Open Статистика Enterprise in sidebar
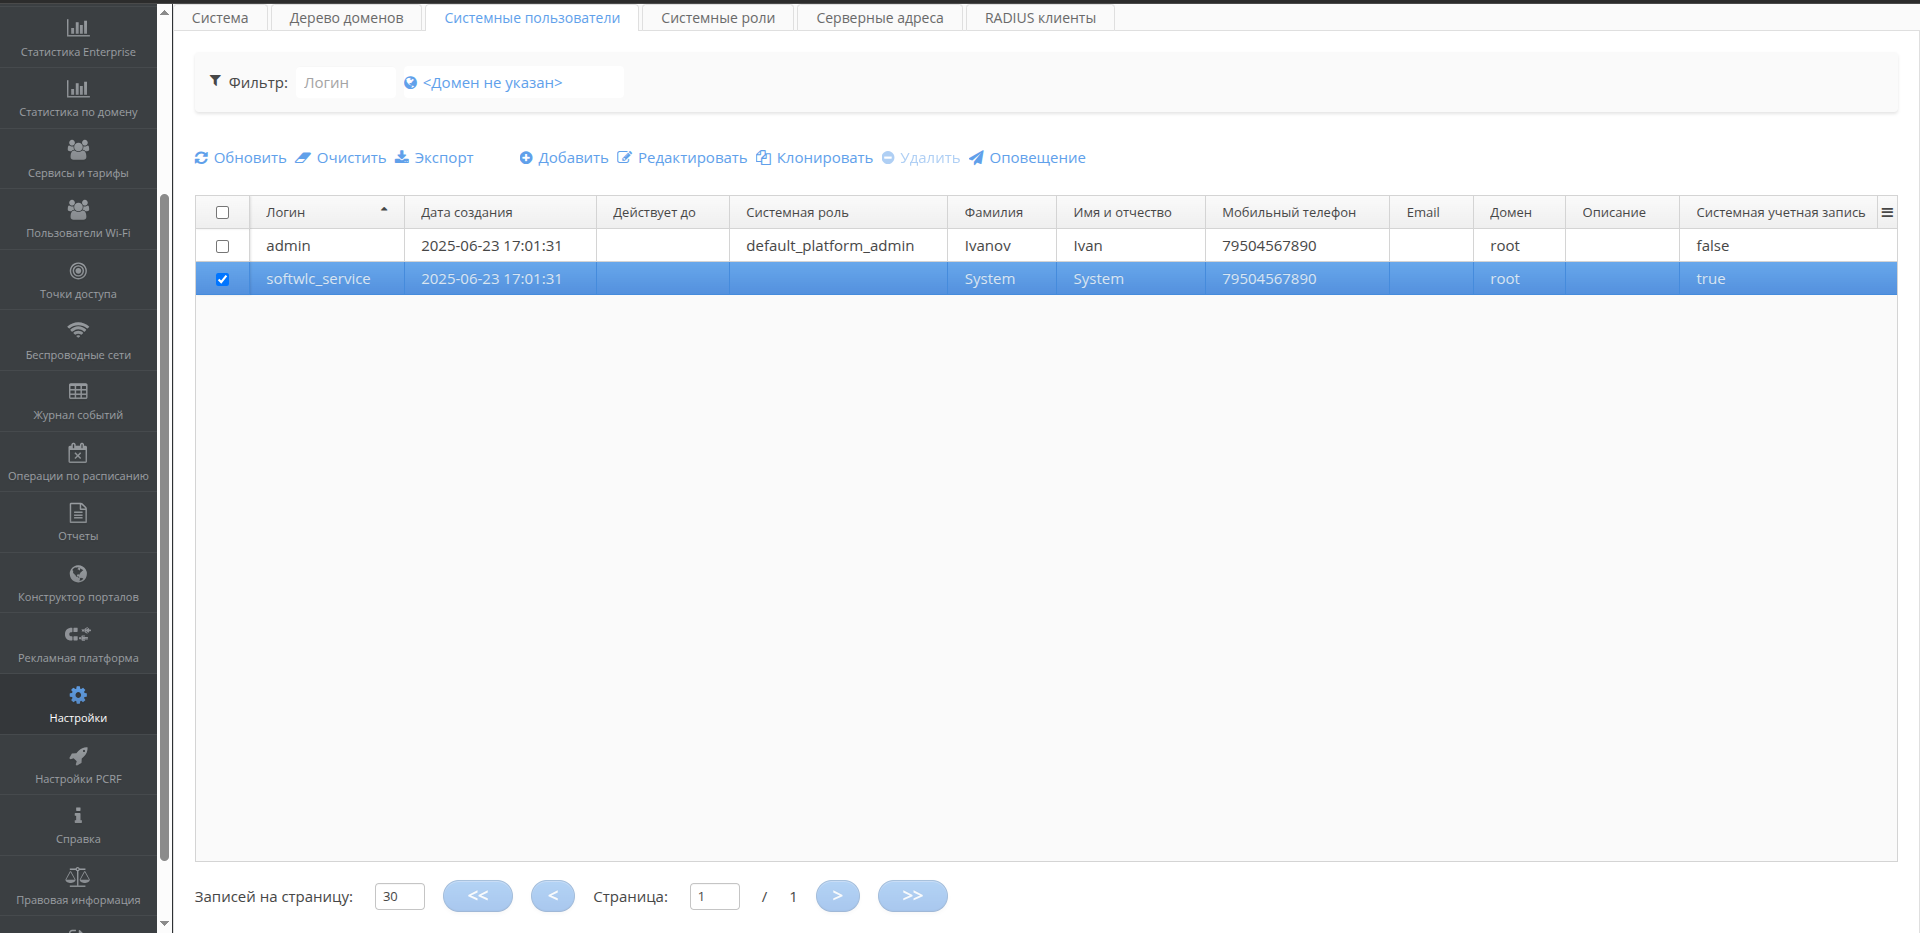The image size is (1920, 933). click(78, 38)
